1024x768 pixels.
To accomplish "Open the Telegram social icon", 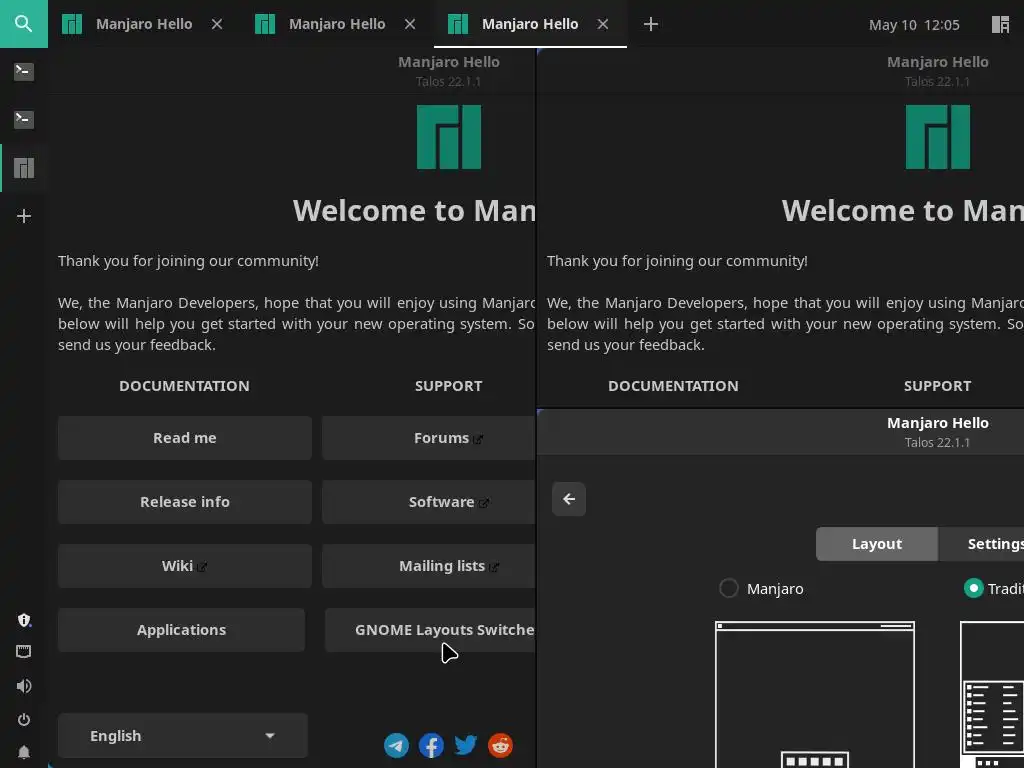I will point(396,745).
